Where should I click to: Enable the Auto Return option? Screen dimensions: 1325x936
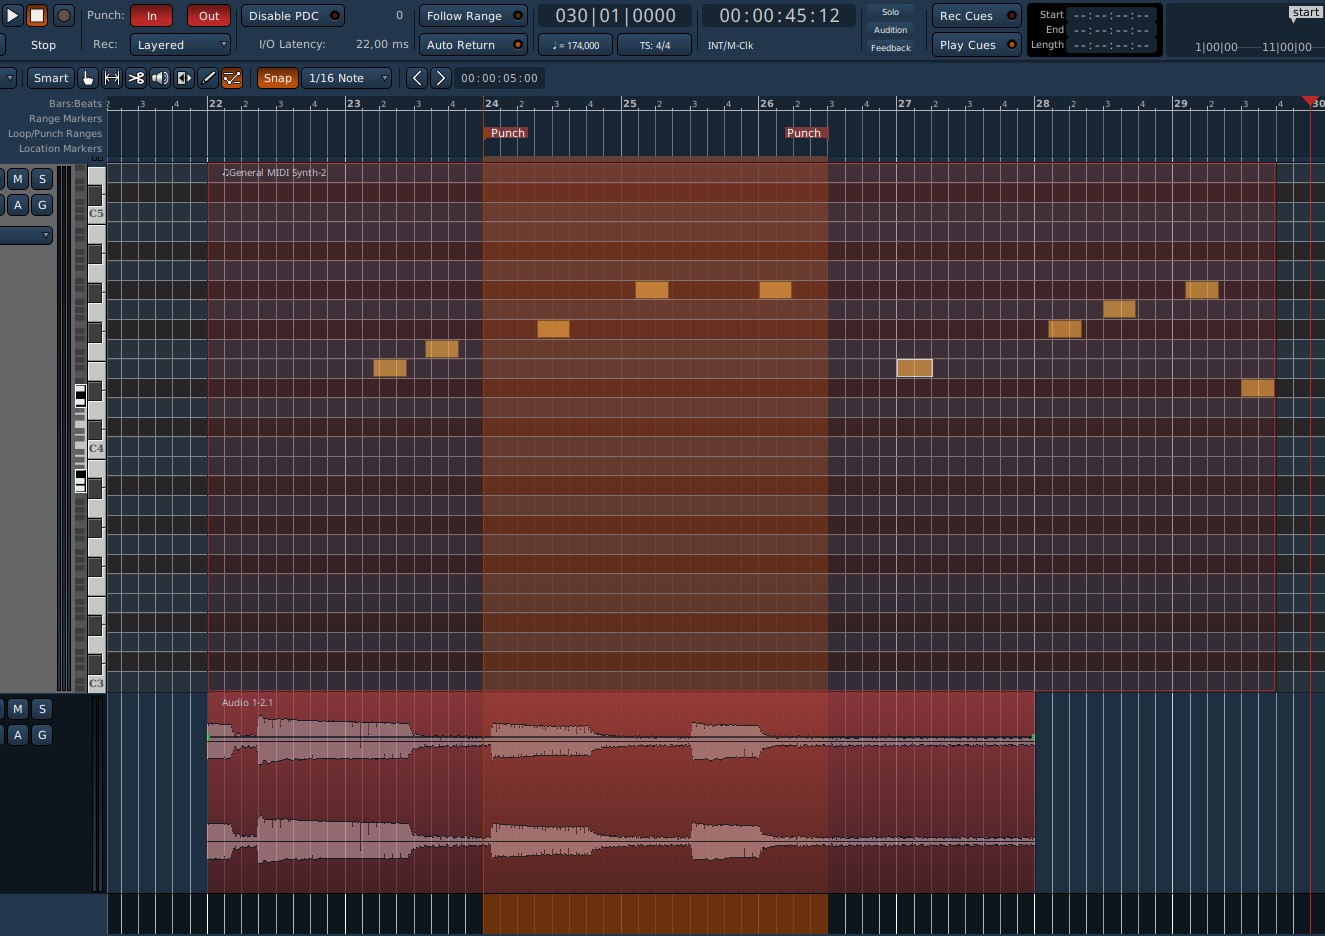click(x=473, y=45)
